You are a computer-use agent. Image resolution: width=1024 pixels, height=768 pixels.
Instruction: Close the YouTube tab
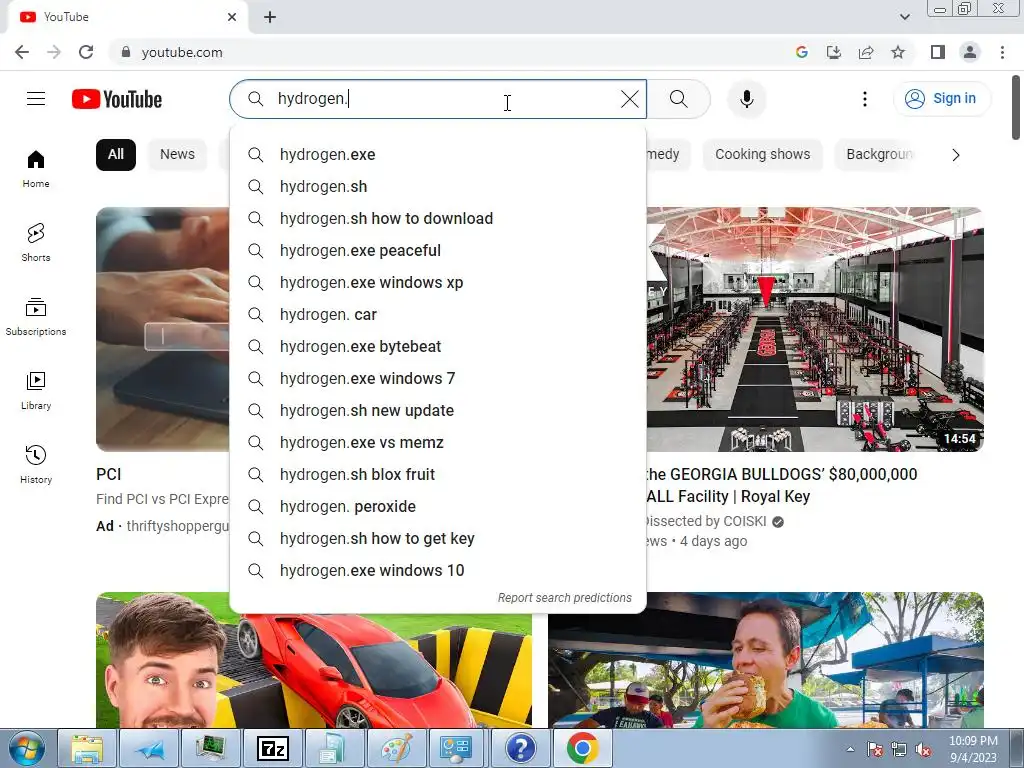pos(232,17)
